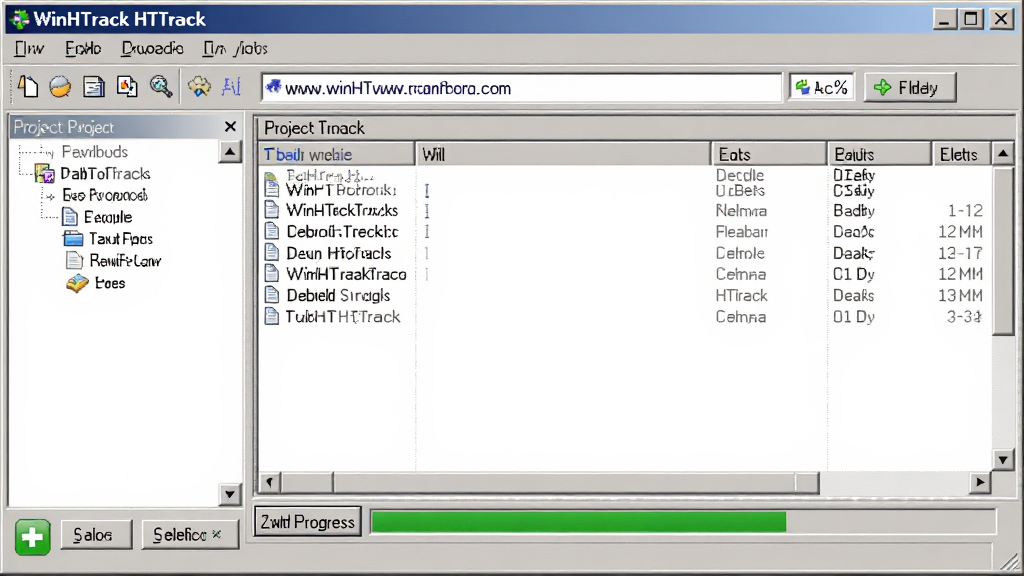The height and width of the screenshot is (576, 1024).
Task: Select the Taut Foos tree item
Action: tap(121, 239)
